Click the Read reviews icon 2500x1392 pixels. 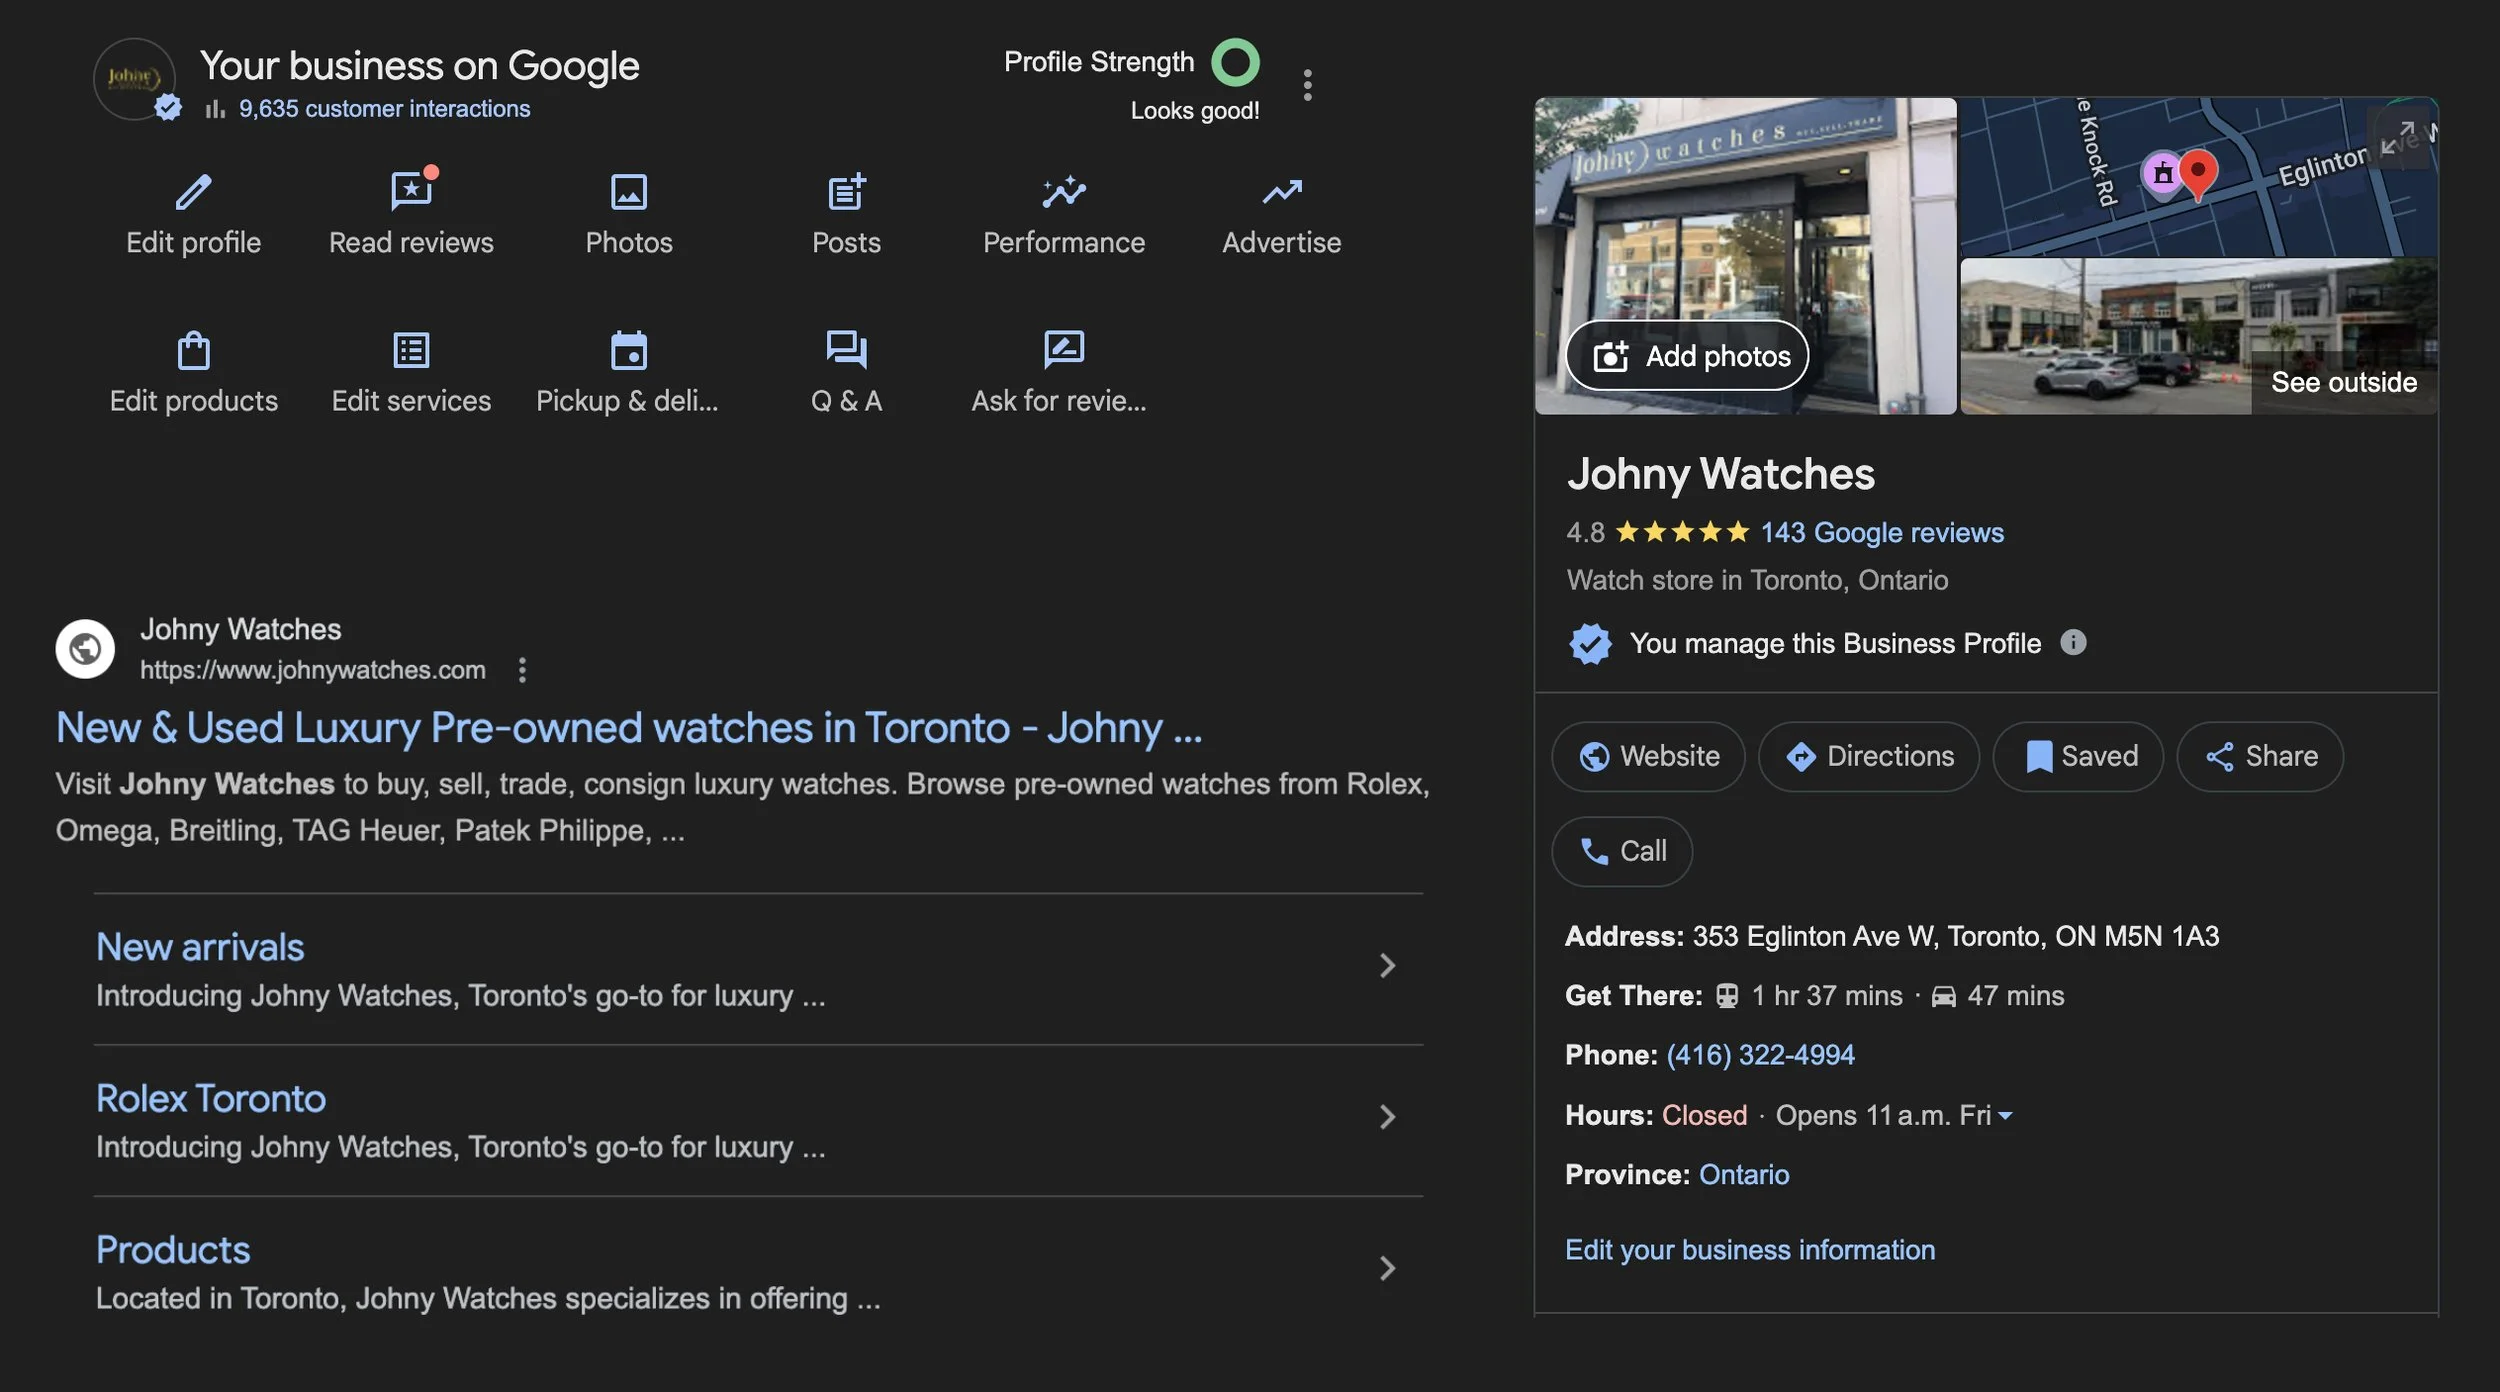click(411, 191)
